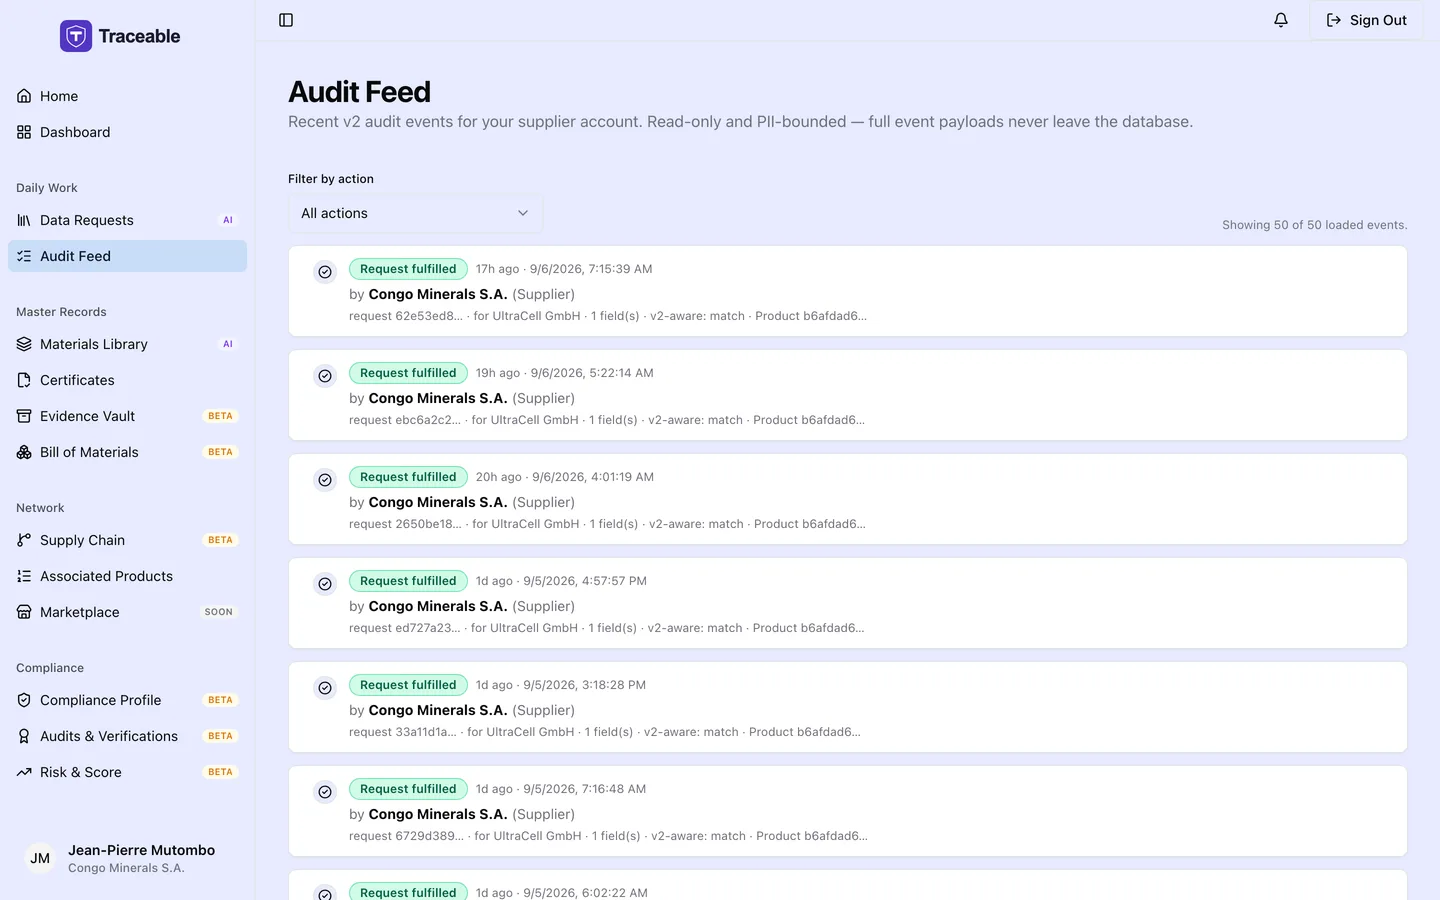Open Certificates section
This screenshot has height=900, width=1440.
[127, 380]
